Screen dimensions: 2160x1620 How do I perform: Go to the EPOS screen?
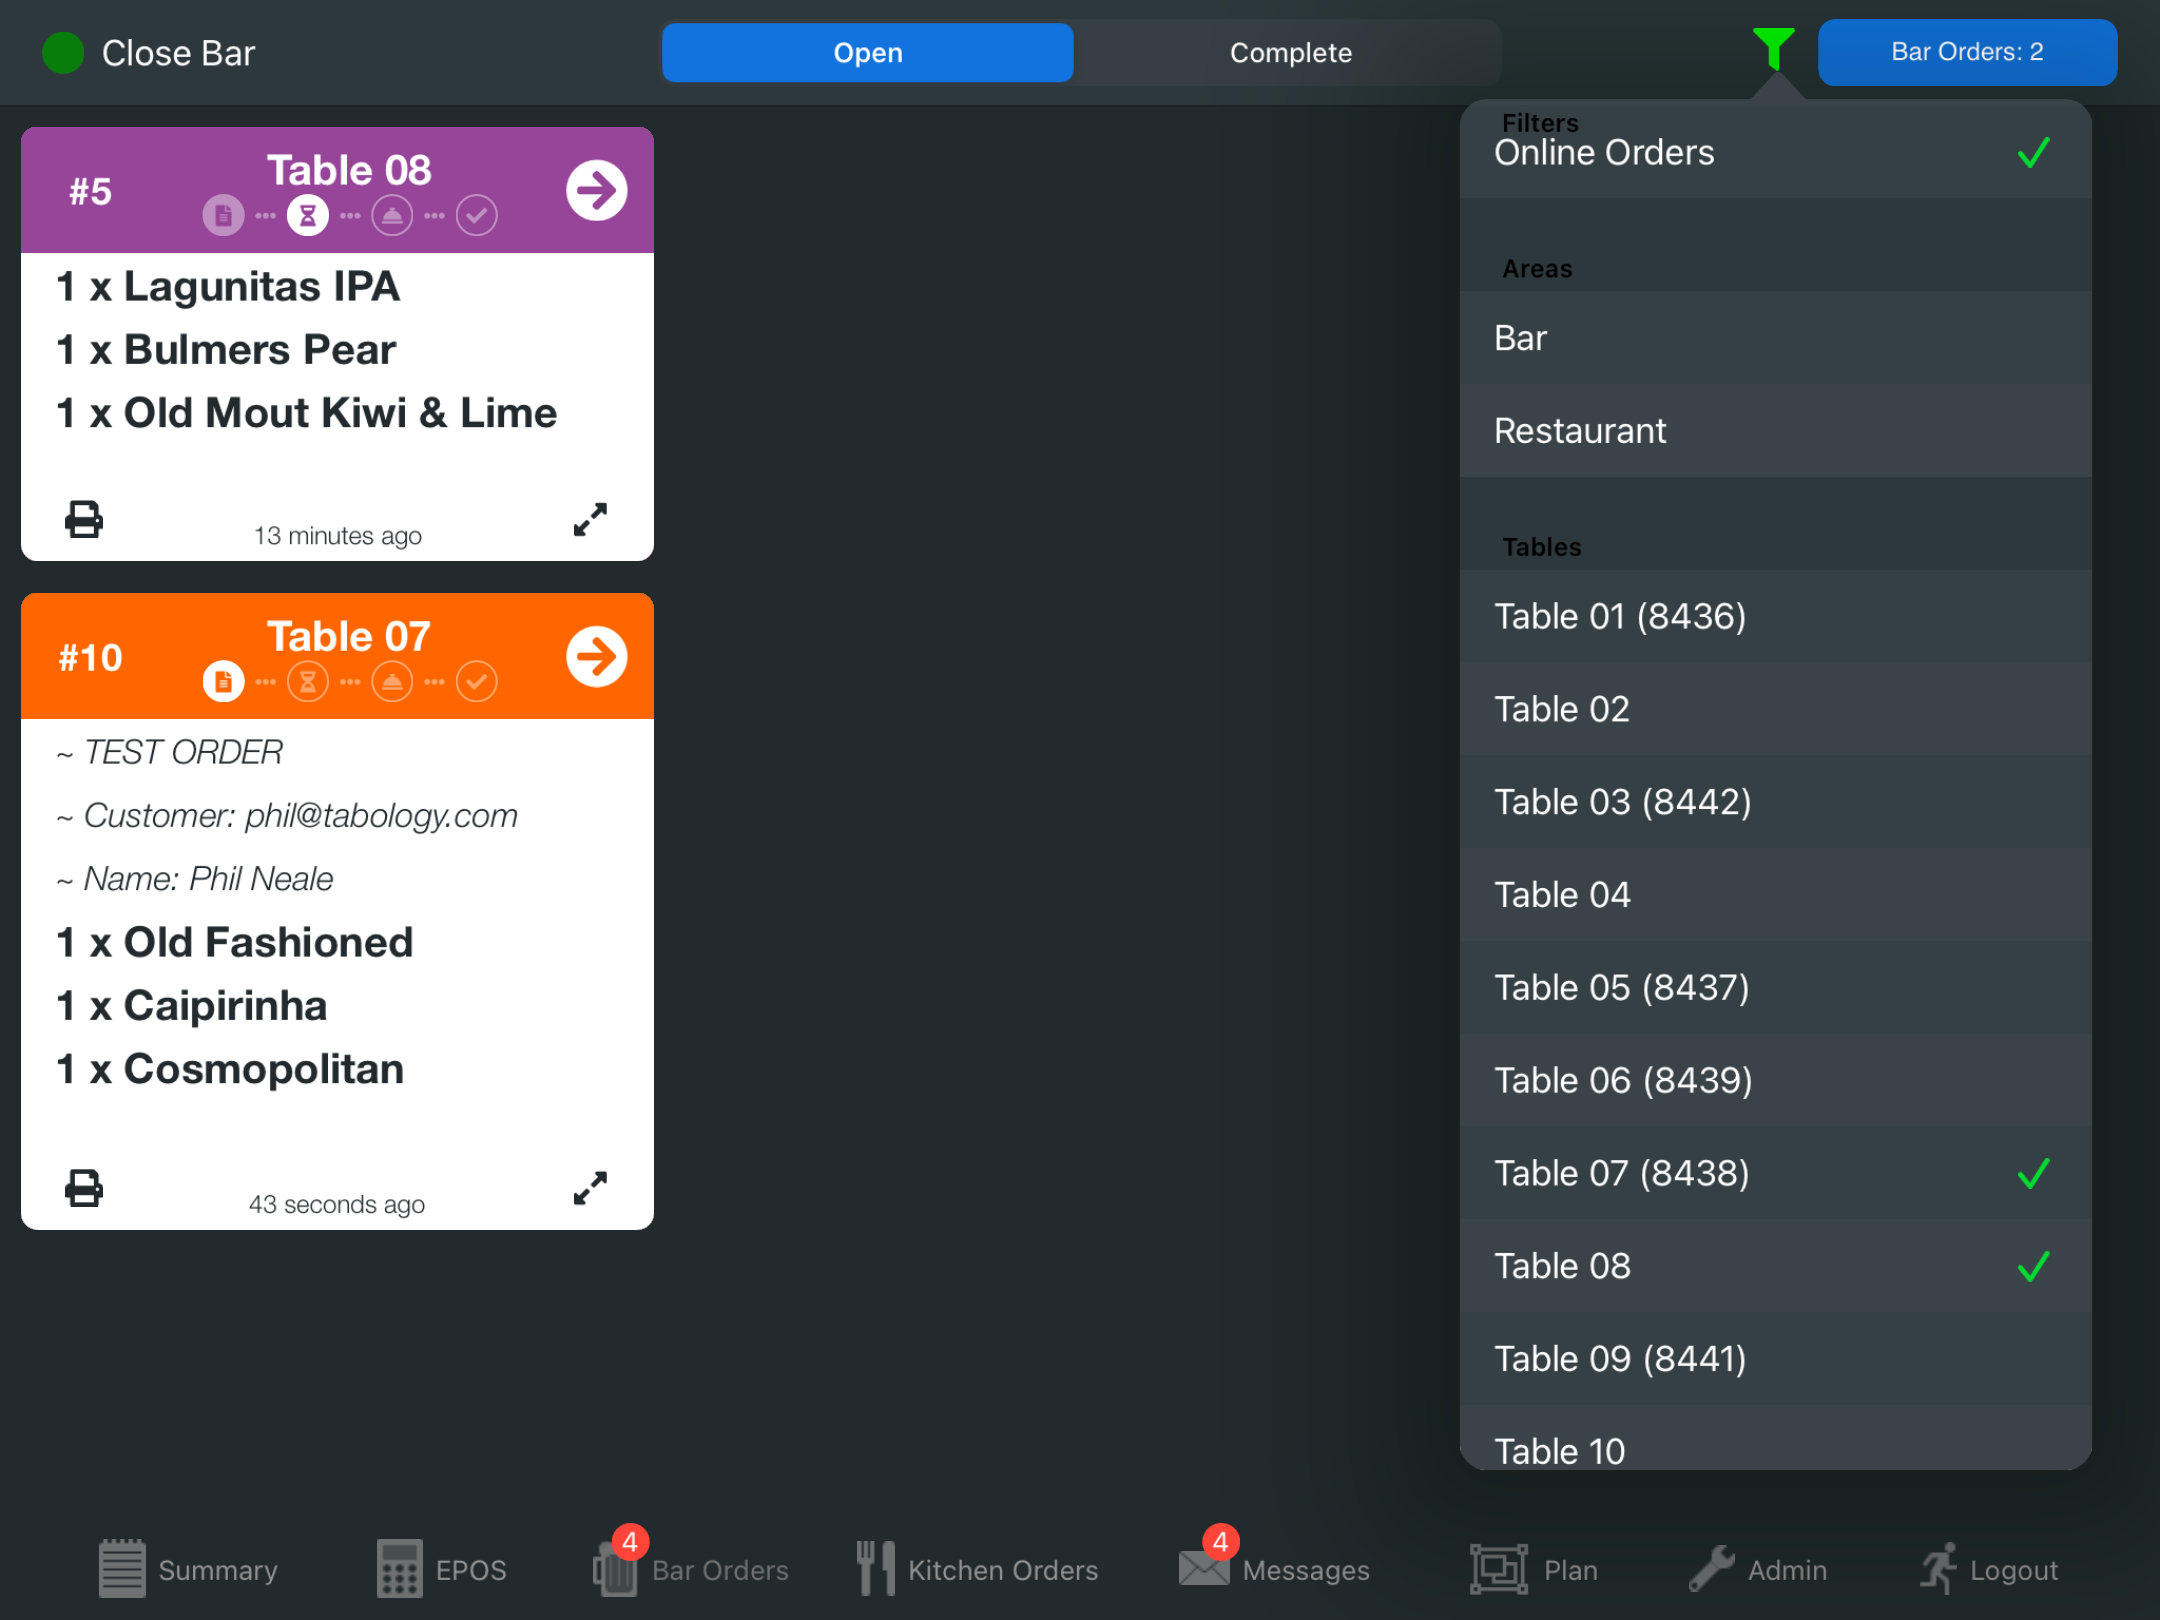pyautogui.click(x=442, y=1569)
